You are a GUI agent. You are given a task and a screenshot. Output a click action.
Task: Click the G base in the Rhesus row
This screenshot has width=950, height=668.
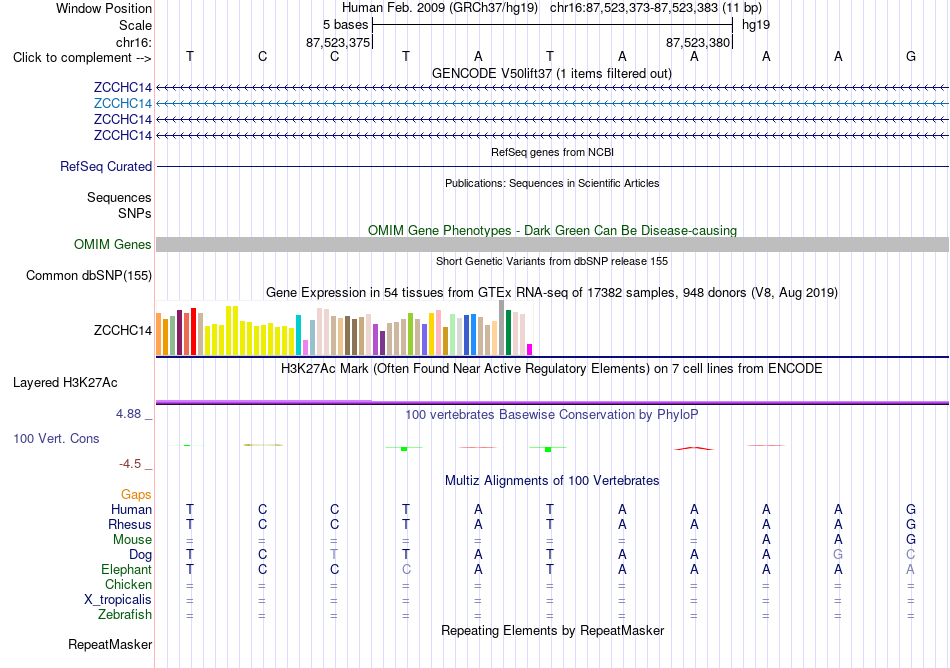pos(911,524)
